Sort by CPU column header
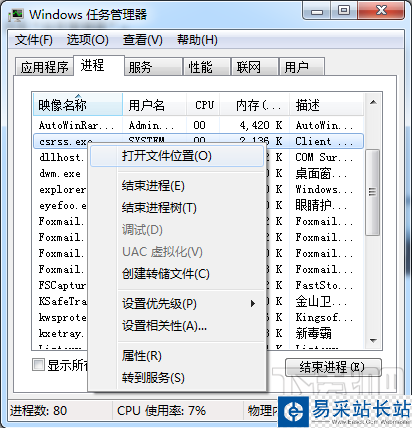 [x=203, y=105]
